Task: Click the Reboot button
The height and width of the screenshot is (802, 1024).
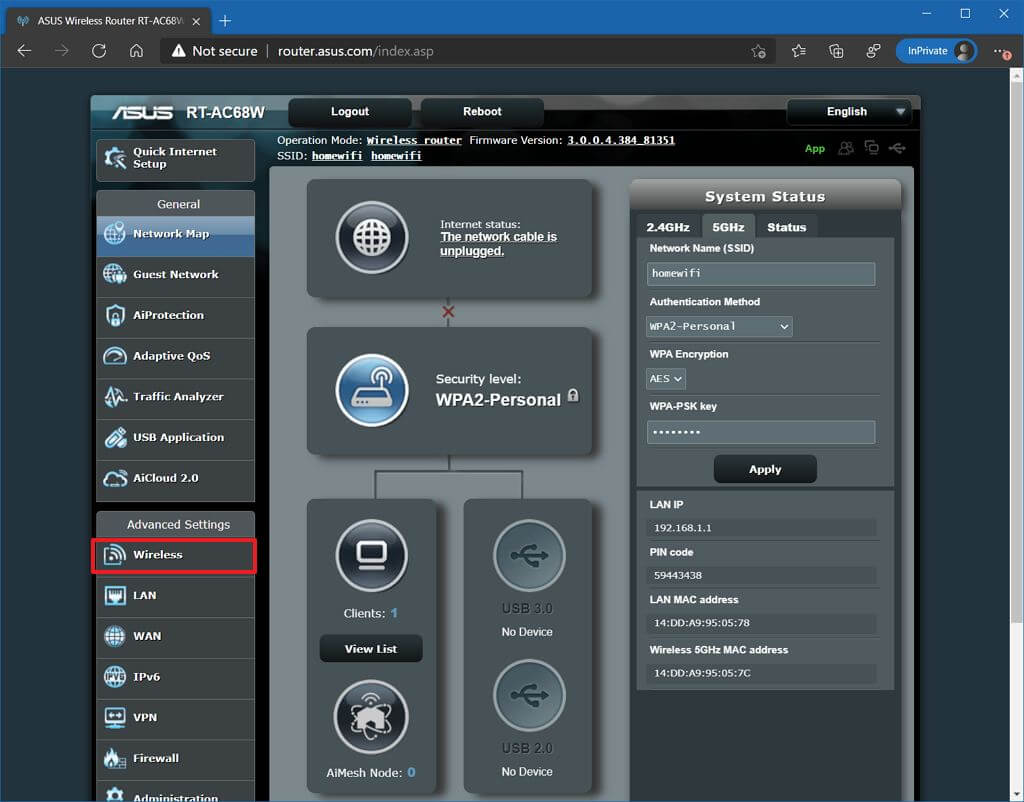Action: pyautogui.click(x=481, y=112)
